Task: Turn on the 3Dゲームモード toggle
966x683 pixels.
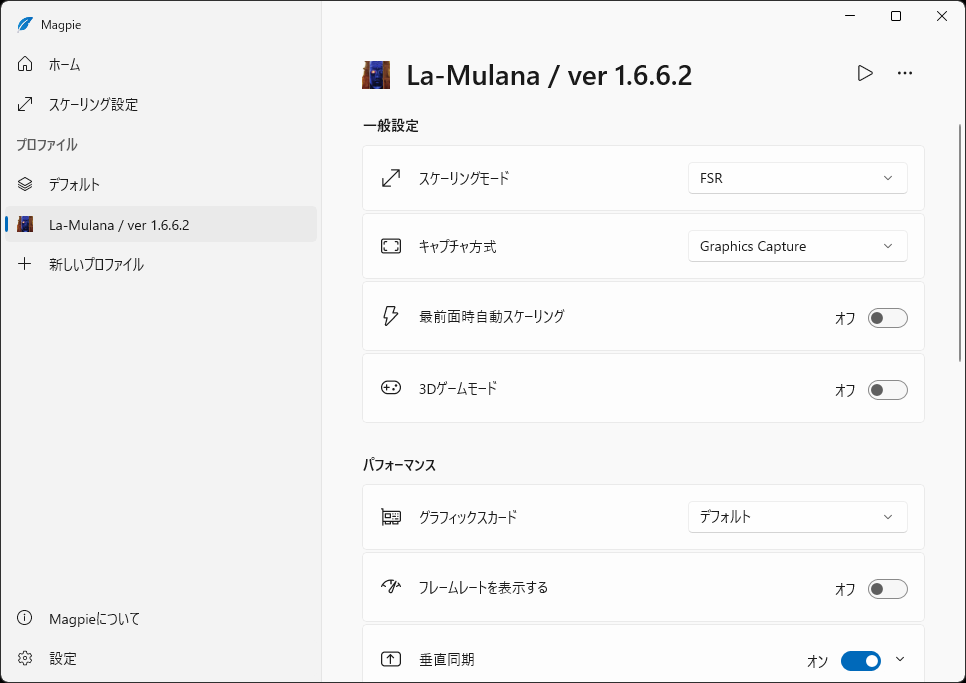Action: click(887, 389)
